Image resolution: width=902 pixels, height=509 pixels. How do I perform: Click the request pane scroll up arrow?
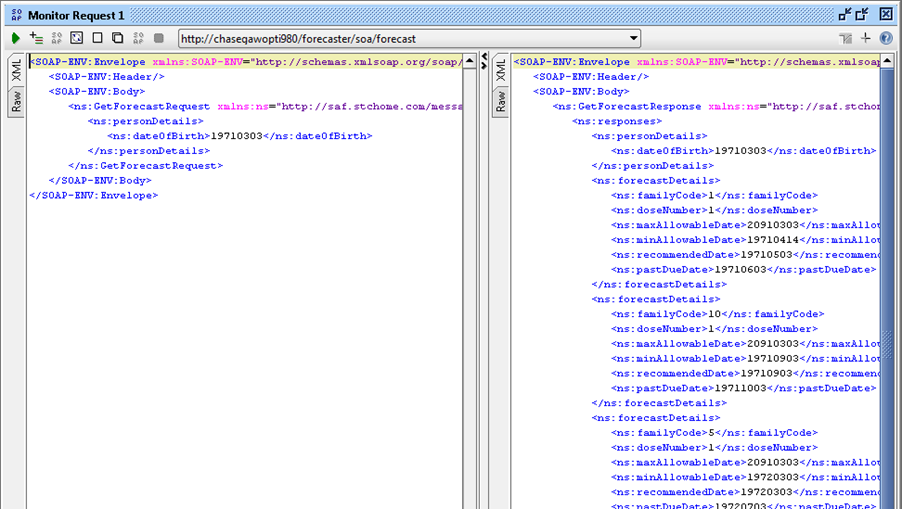click(x=469, y=61)
